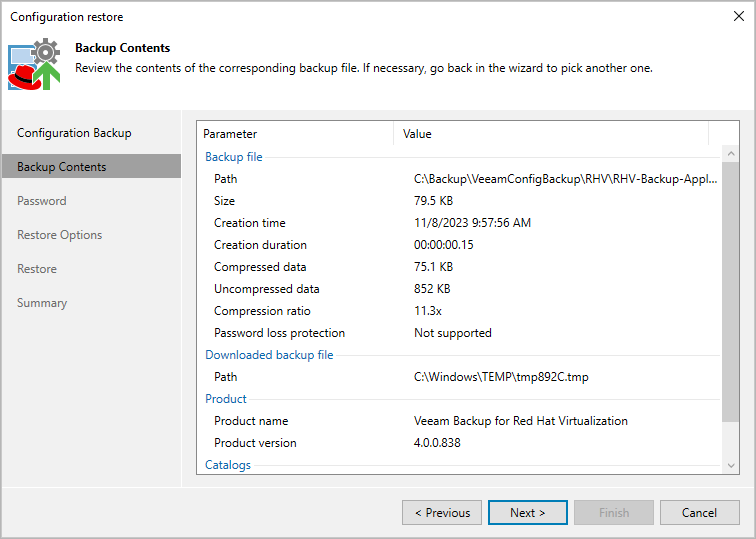The height and width of the screenshot is (539, 756).
Task: Click the Not supported value
Action: click(x=453, y=333)
